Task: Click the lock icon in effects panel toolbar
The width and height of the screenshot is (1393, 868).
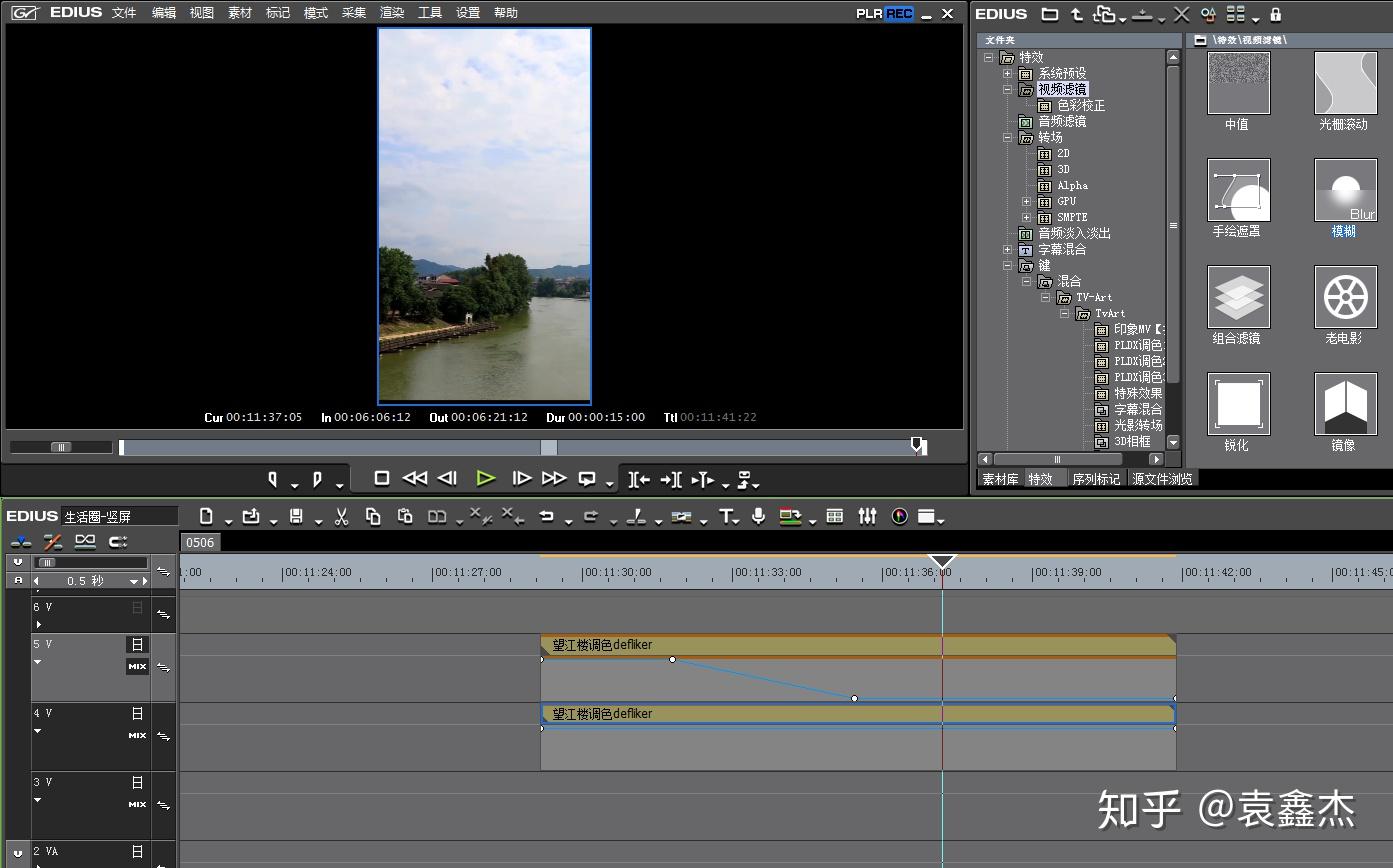Action: pos(1275,14)
